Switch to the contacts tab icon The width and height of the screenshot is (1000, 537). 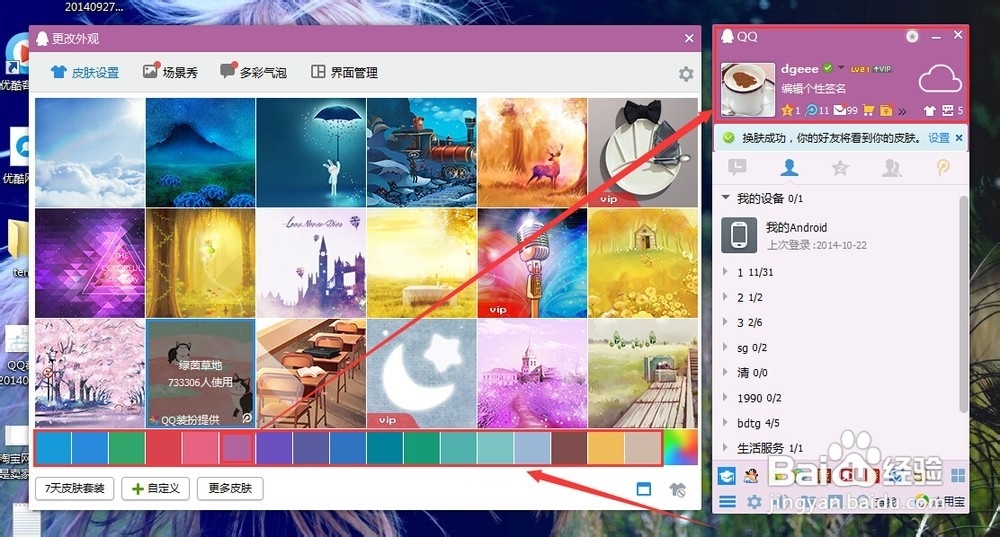click(789, 168)
